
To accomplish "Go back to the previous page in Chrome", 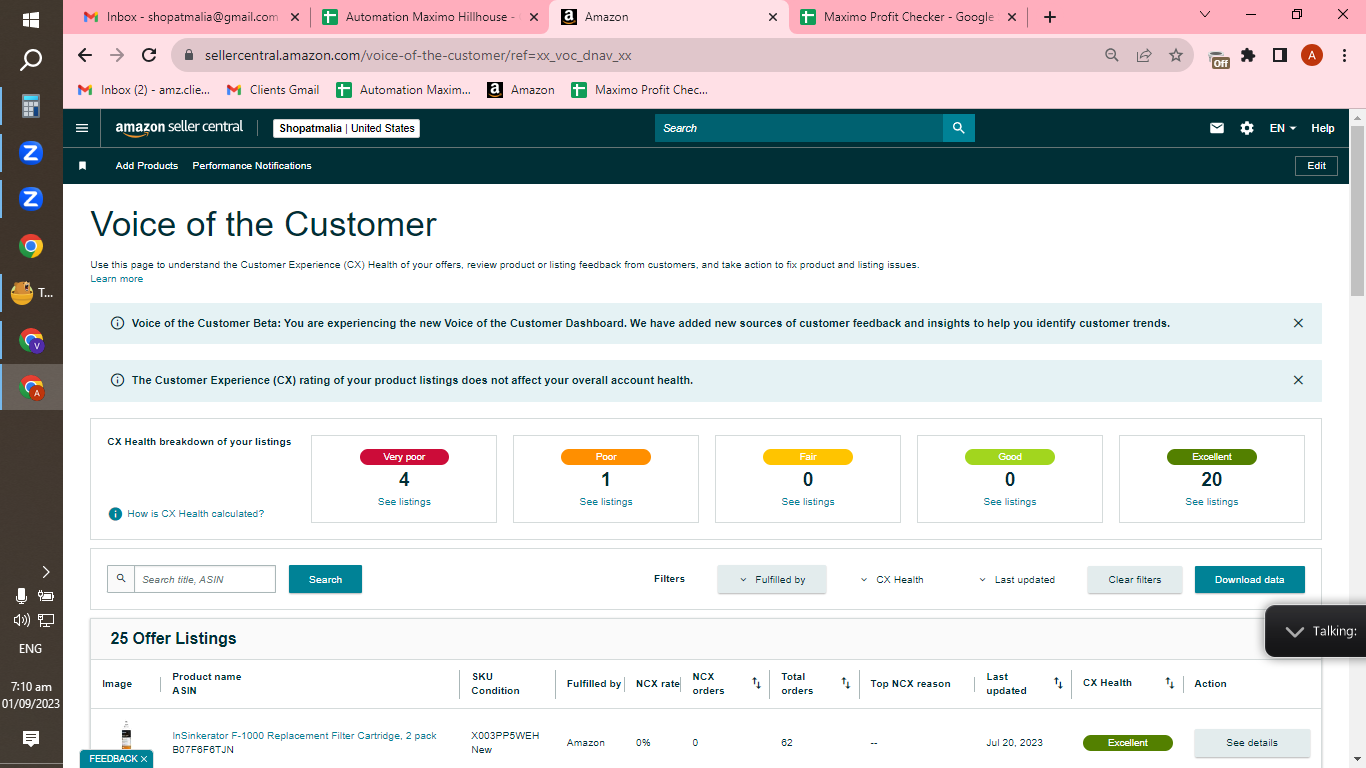I will pyautogui.click(x=85, y=55).
